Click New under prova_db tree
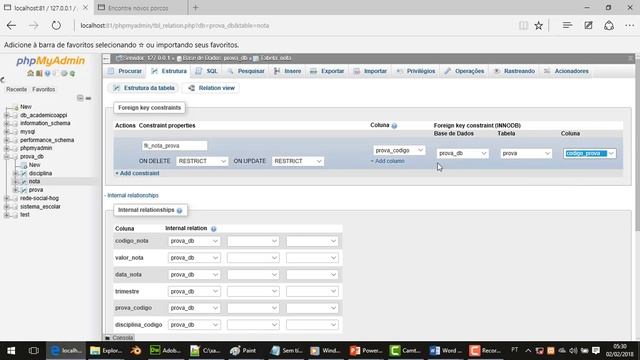 pyautogui.click(x=34, y=165)
